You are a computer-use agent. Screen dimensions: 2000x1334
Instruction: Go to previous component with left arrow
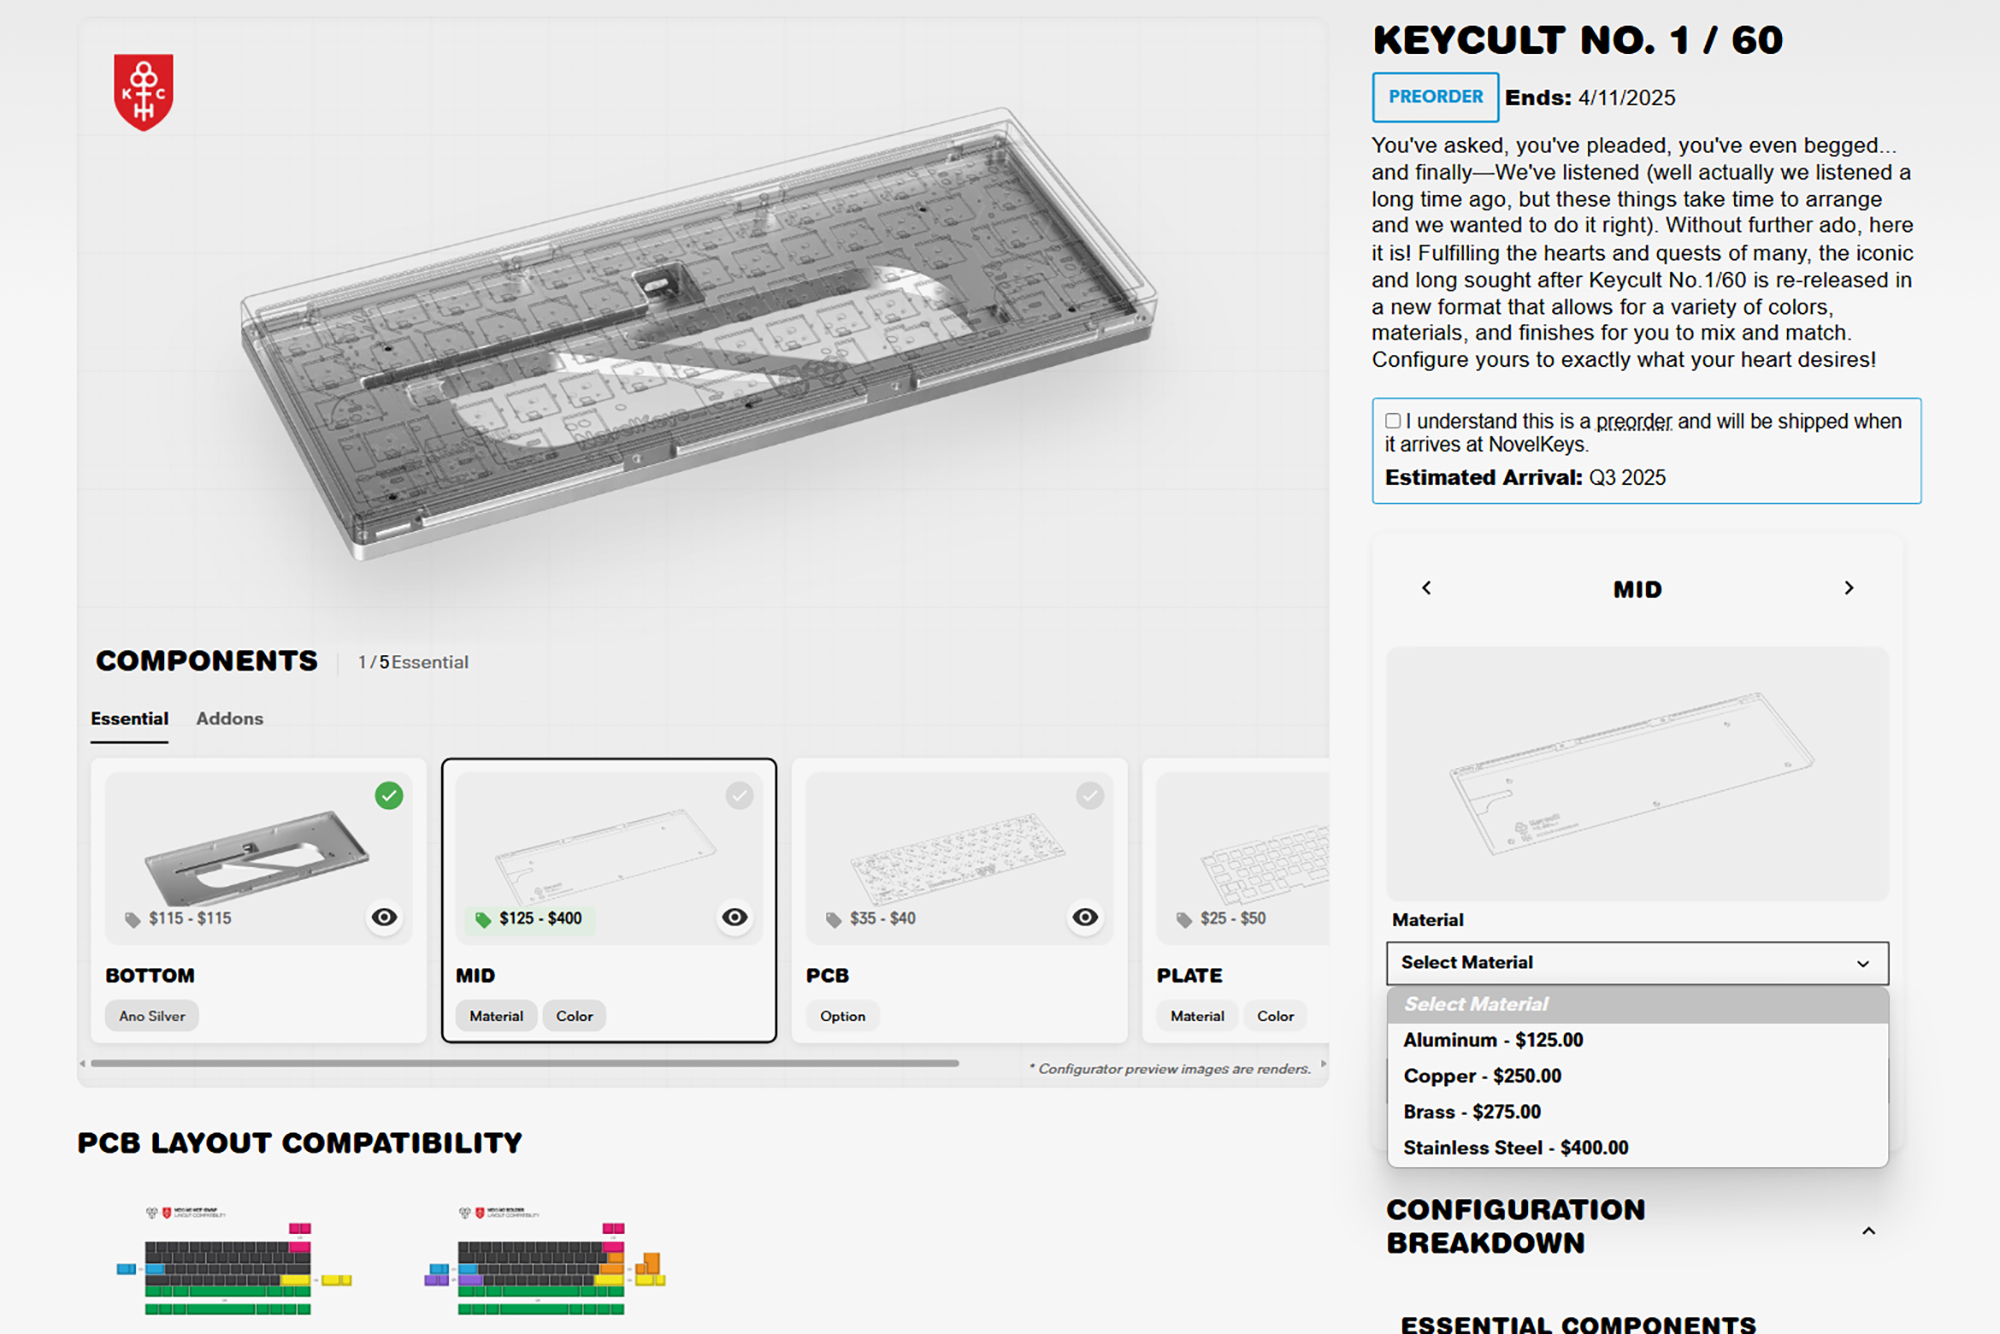tap(1426, 588)
